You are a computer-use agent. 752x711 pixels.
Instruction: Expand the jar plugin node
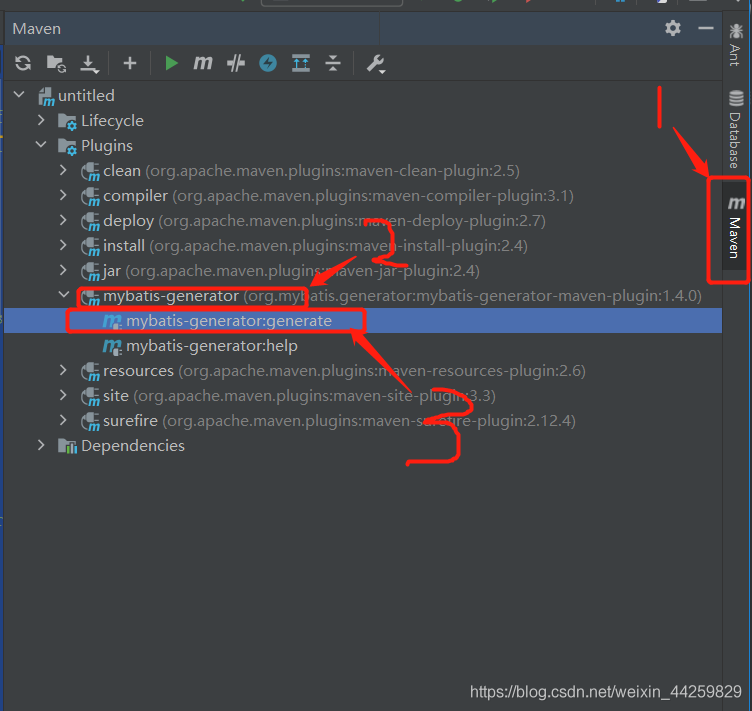coord(63,270)
